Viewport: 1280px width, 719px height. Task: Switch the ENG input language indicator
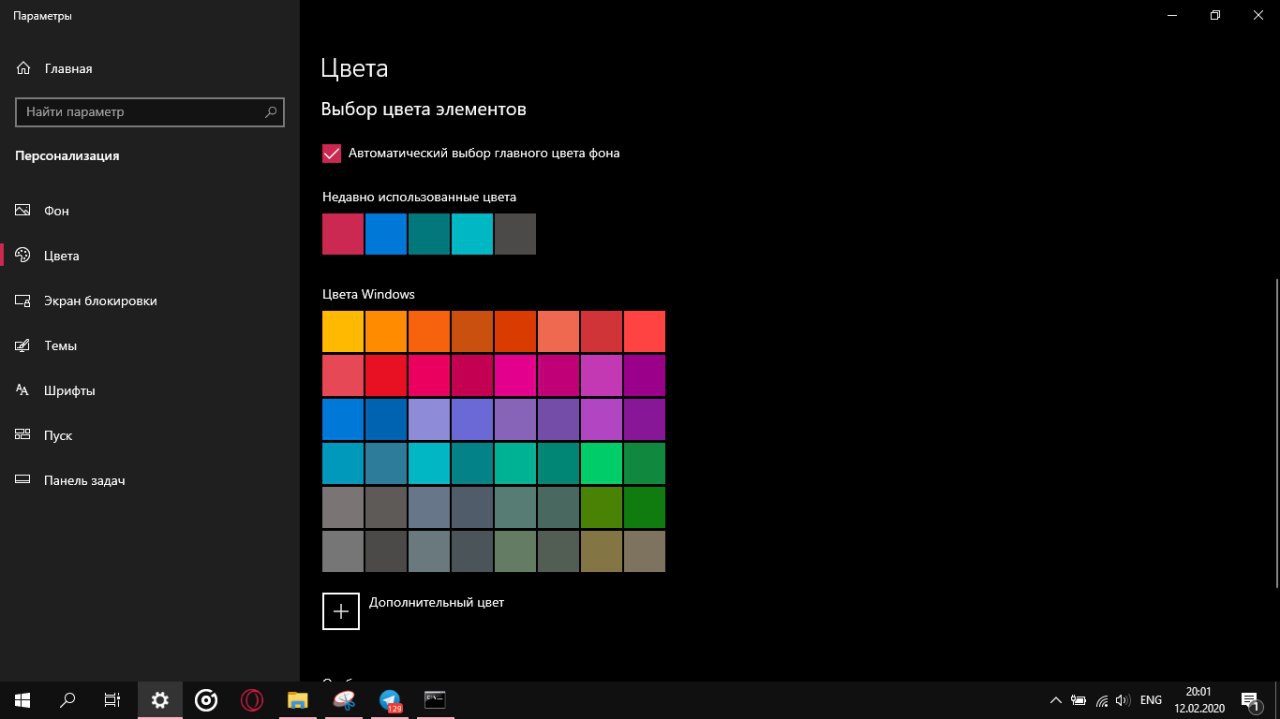tap(1151, 700)
